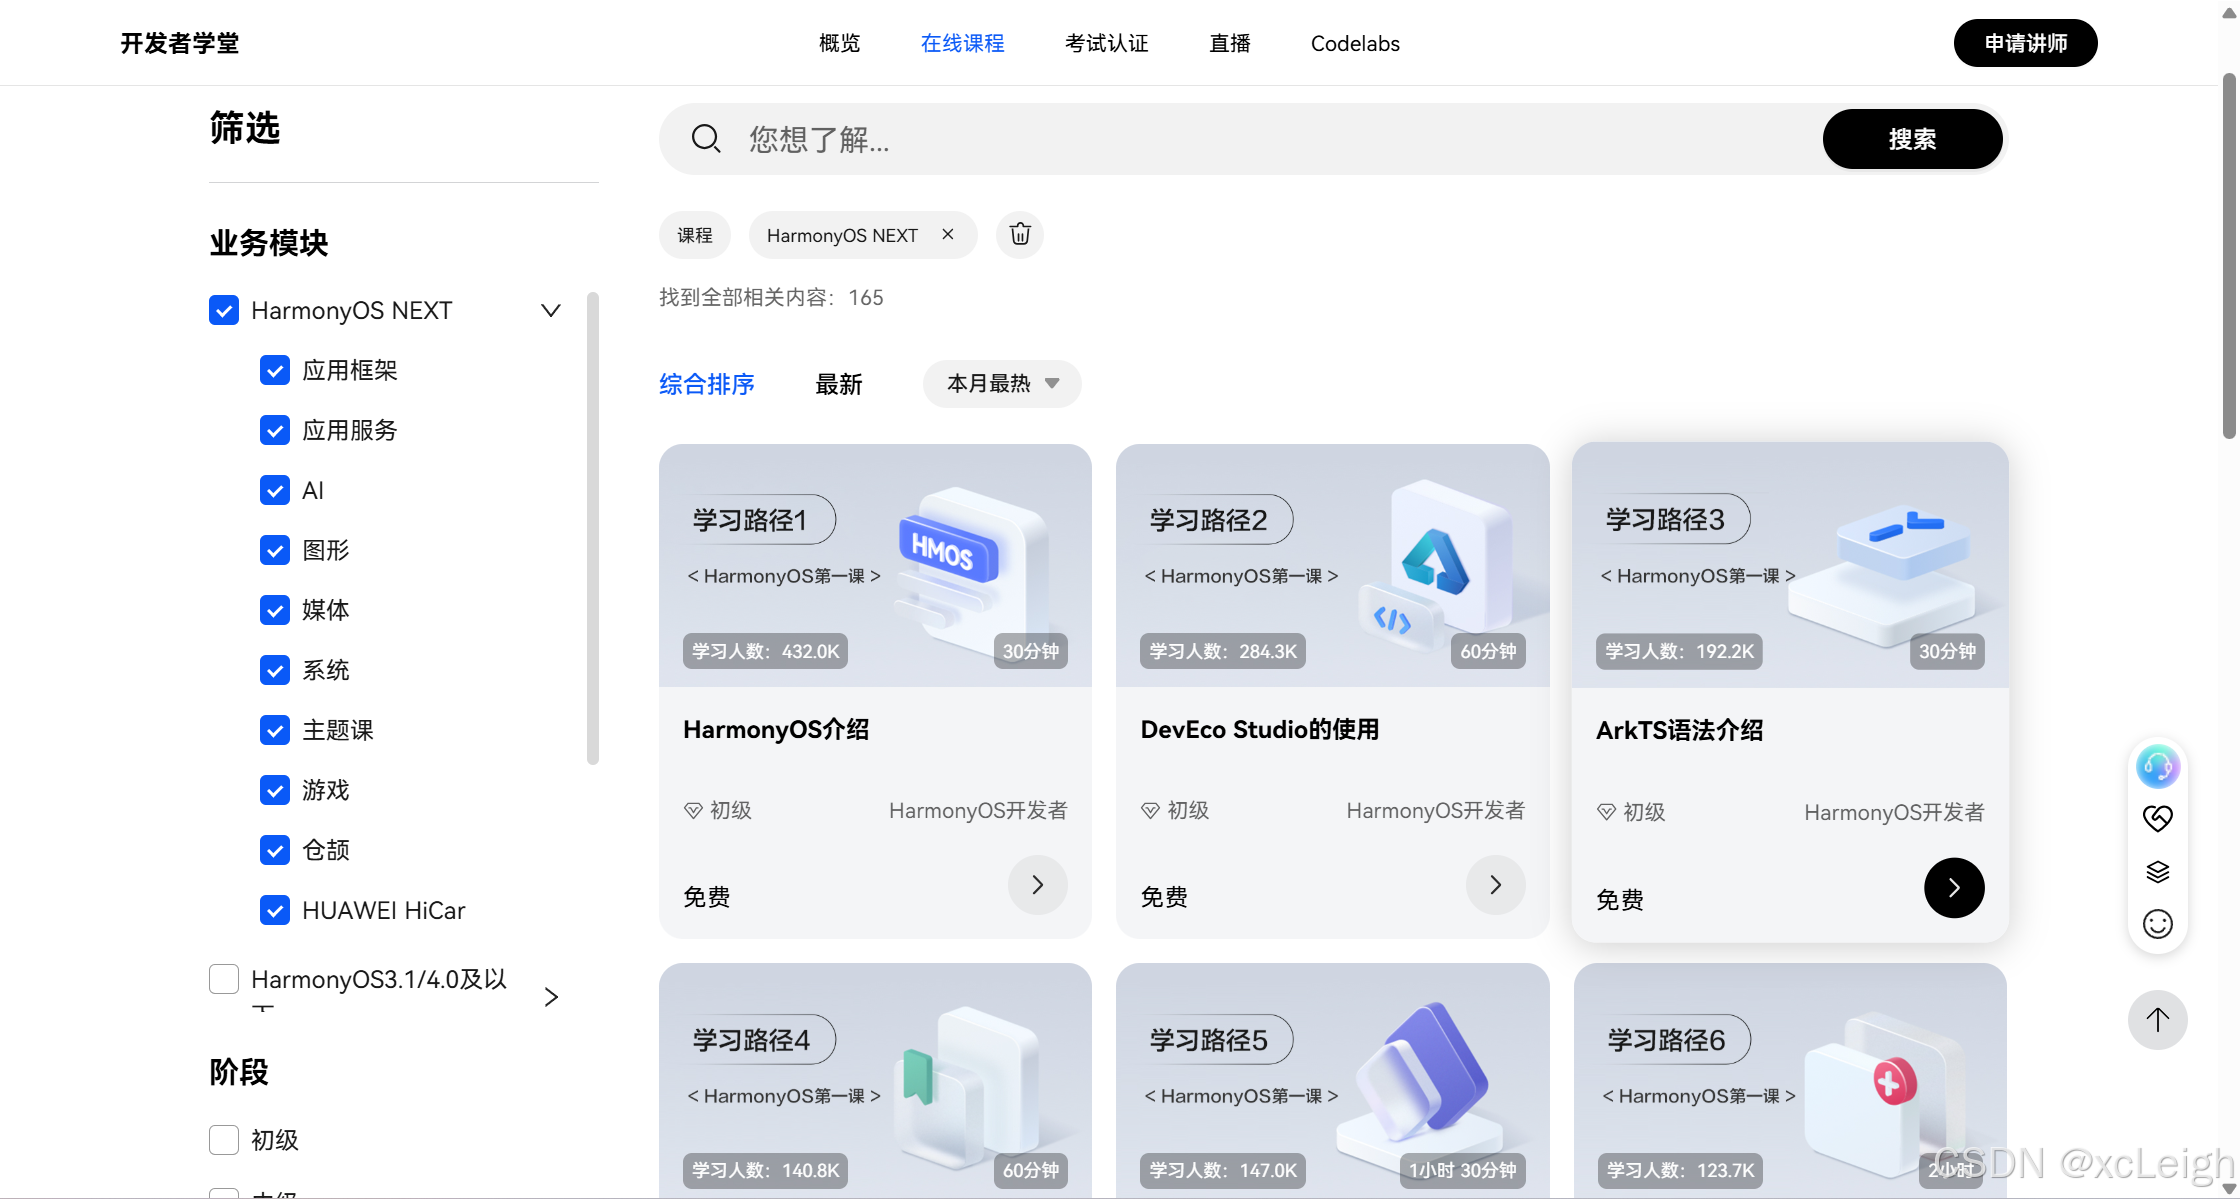Uncheck the 应用框架 checkbox
Viewport: 2240px width, 1199px height.
(x=275, y=370)
